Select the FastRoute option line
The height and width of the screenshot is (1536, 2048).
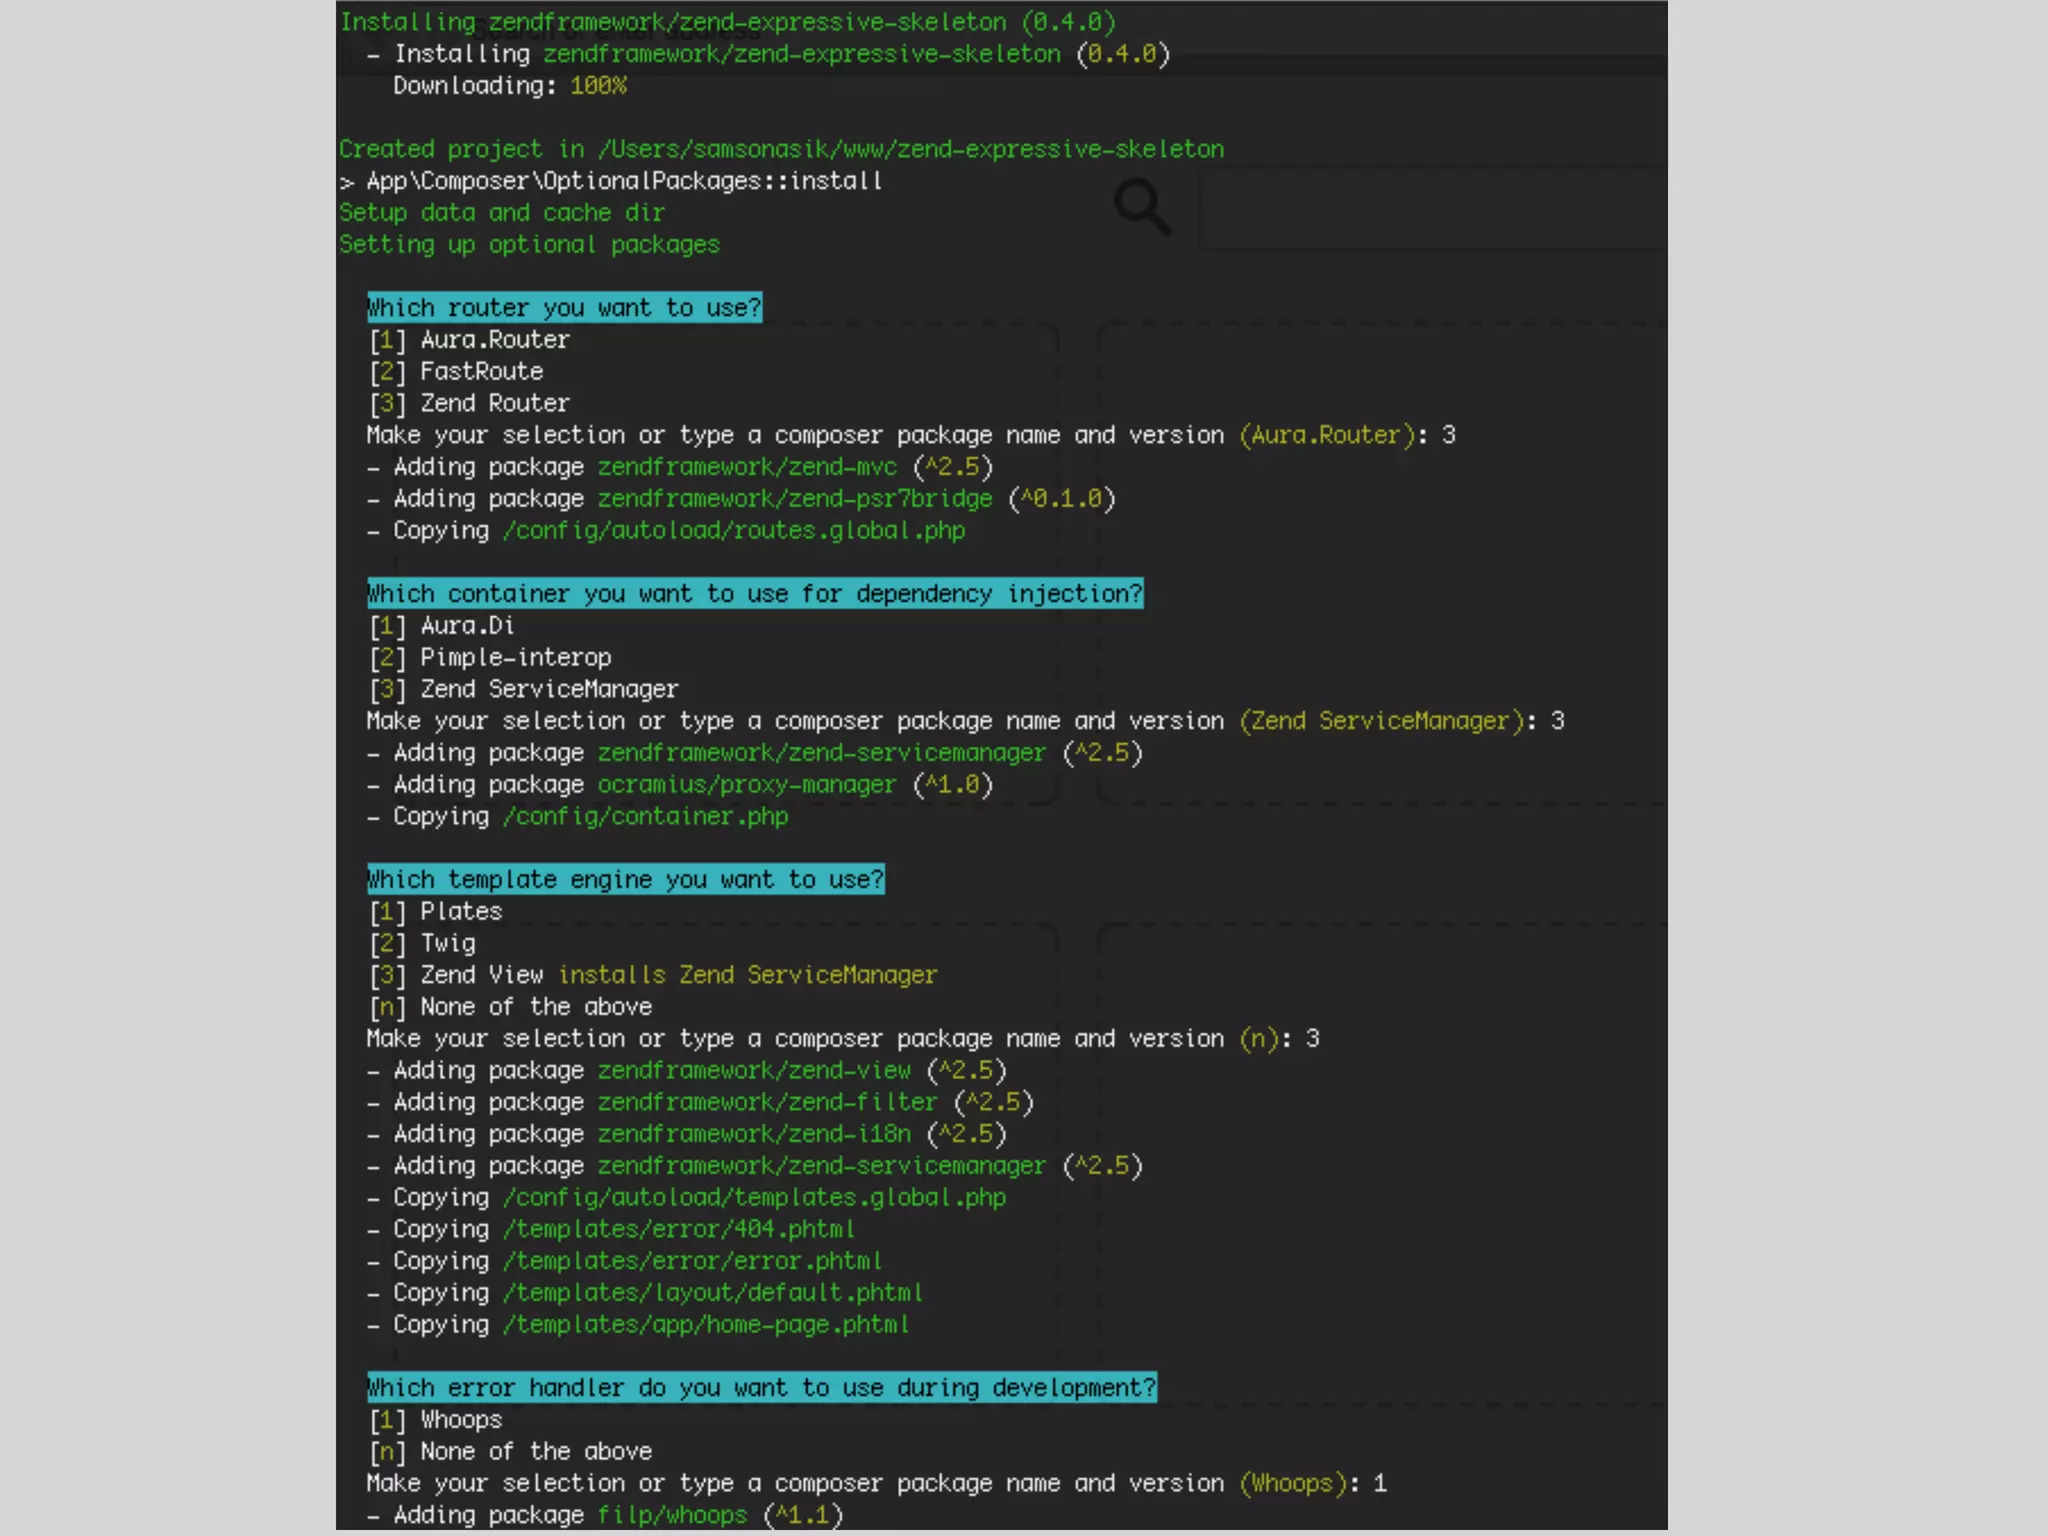point(457,372)
